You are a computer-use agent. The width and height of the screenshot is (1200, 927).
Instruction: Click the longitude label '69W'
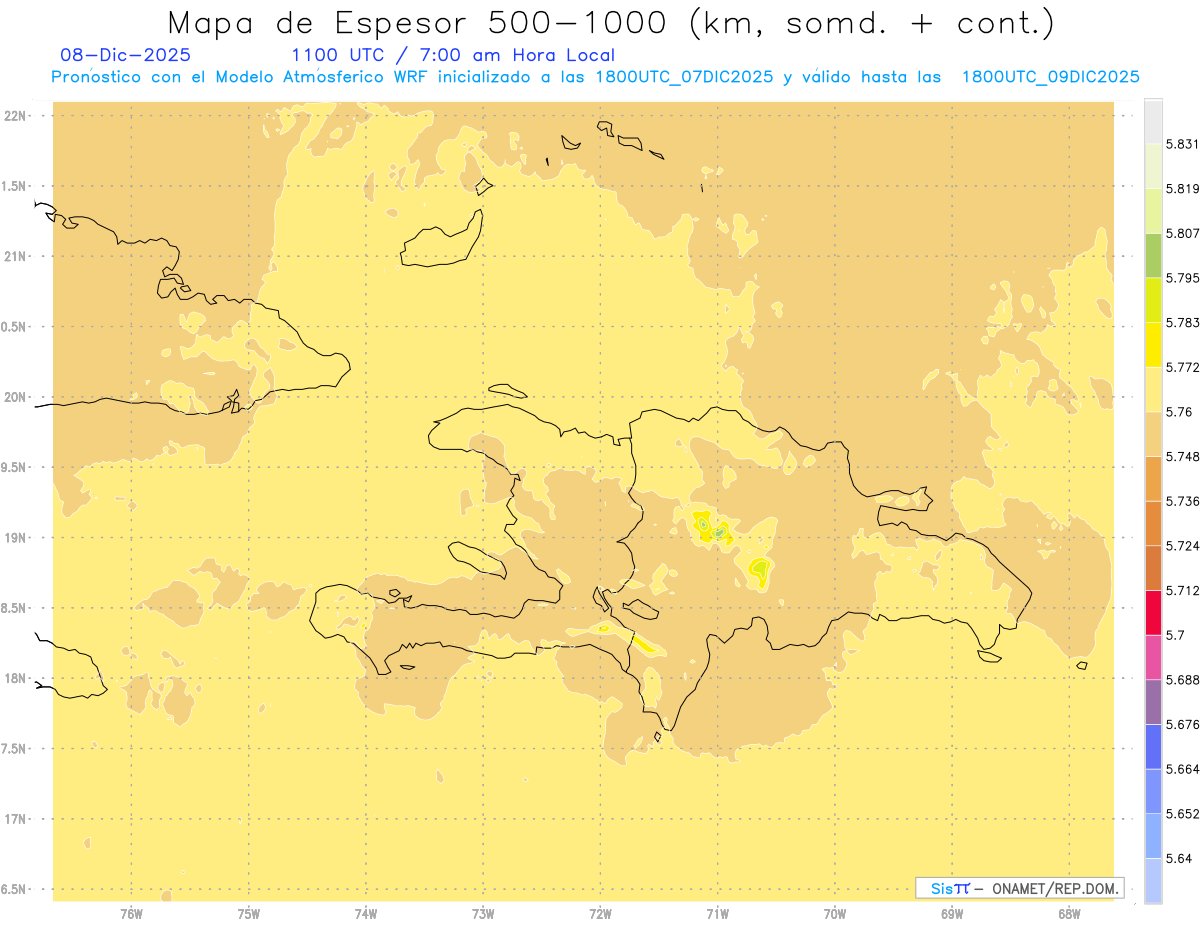tap(952, 914)
